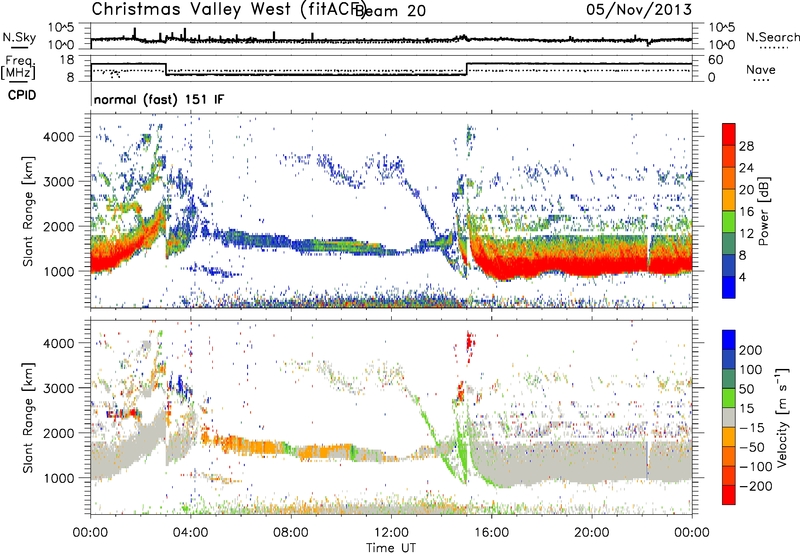Click Power colorbar value '4'

point(742,277)
